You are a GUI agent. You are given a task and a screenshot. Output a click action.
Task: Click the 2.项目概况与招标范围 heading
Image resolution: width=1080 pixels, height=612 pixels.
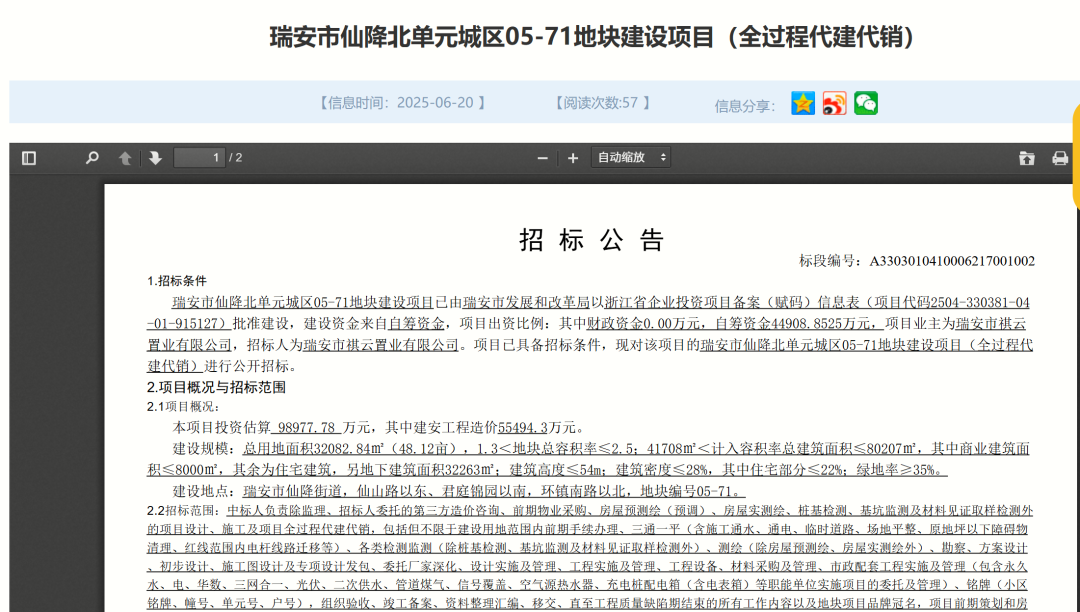point(216,387)
